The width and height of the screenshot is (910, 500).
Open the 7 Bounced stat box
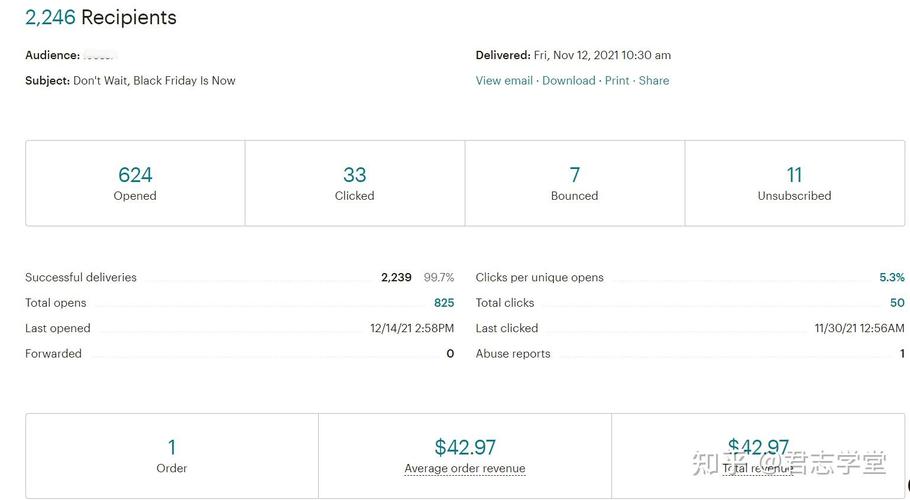click(x=575, y=183)
